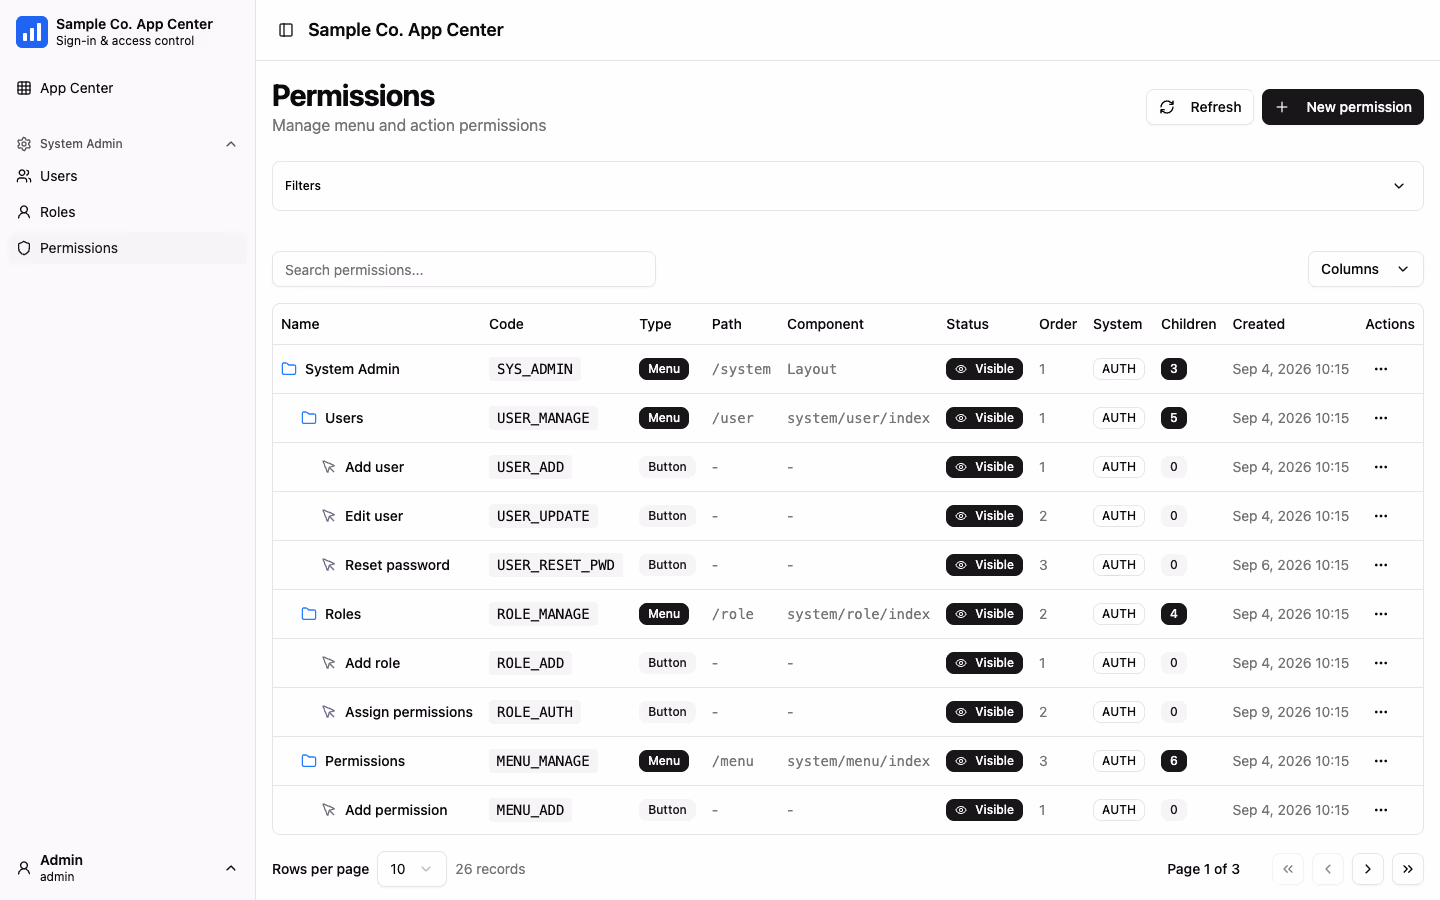The width and height of the screenshot is (1440, 900).
Task: Toggle Visible status for USER_MANAGE
Action: 984,418
